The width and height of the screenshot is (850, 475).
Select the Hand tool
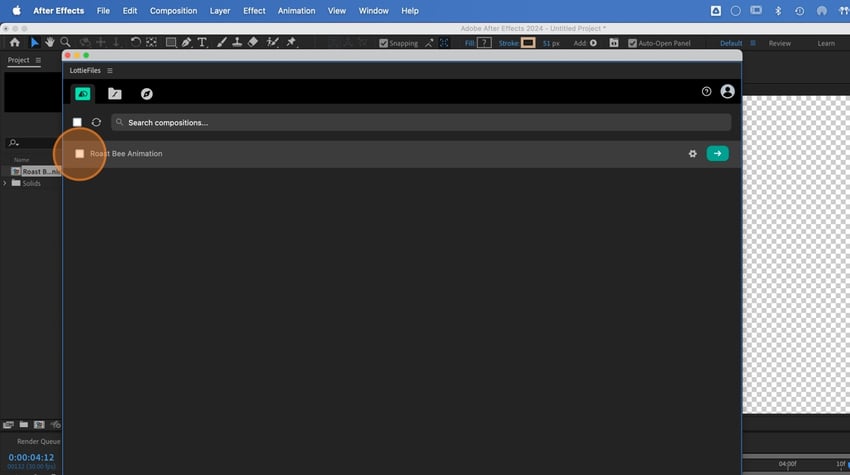tap(49, 42)
